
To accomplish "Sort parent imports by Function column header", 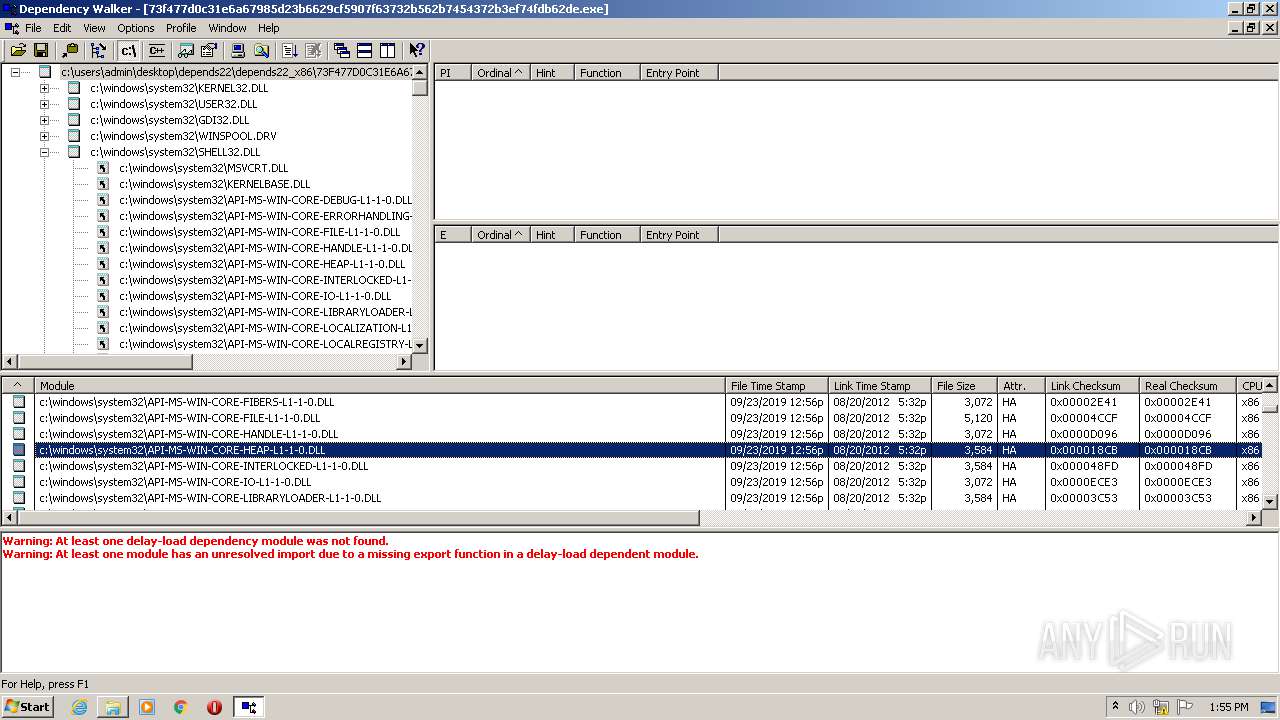I will (x=607, y=73).
